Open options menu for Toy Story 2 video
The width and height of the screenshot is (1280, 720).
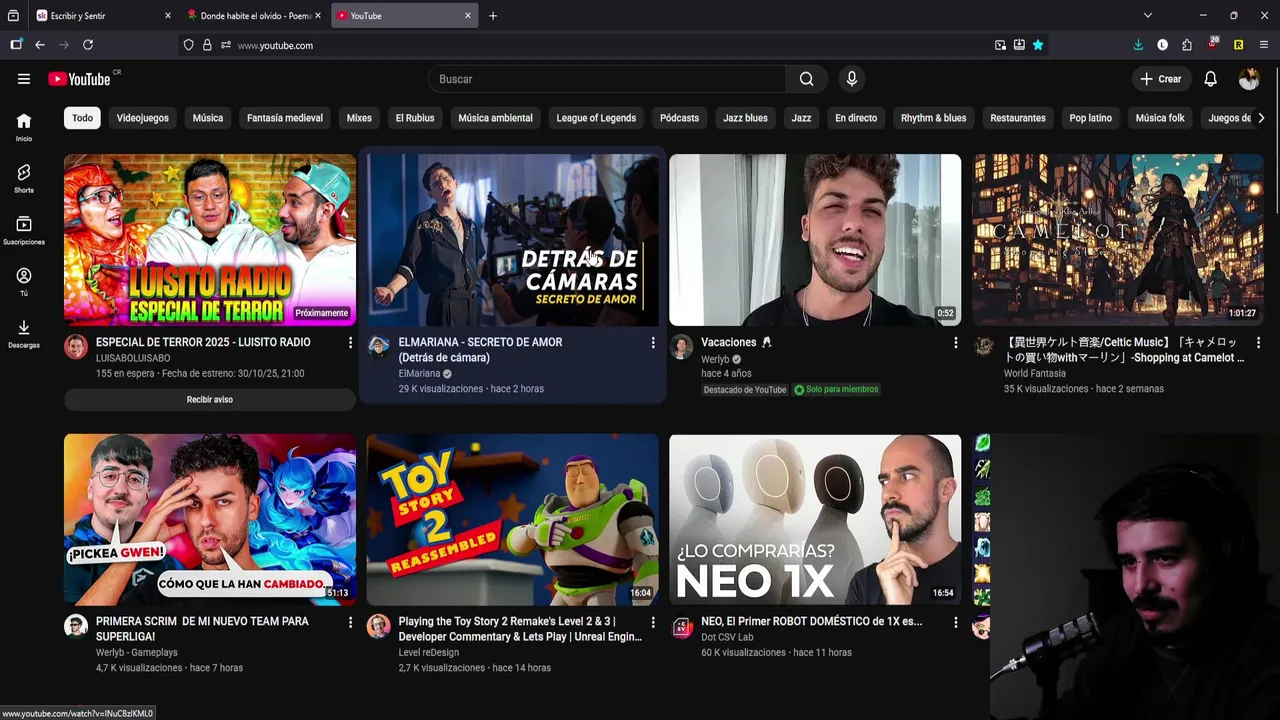click(653, 622)
